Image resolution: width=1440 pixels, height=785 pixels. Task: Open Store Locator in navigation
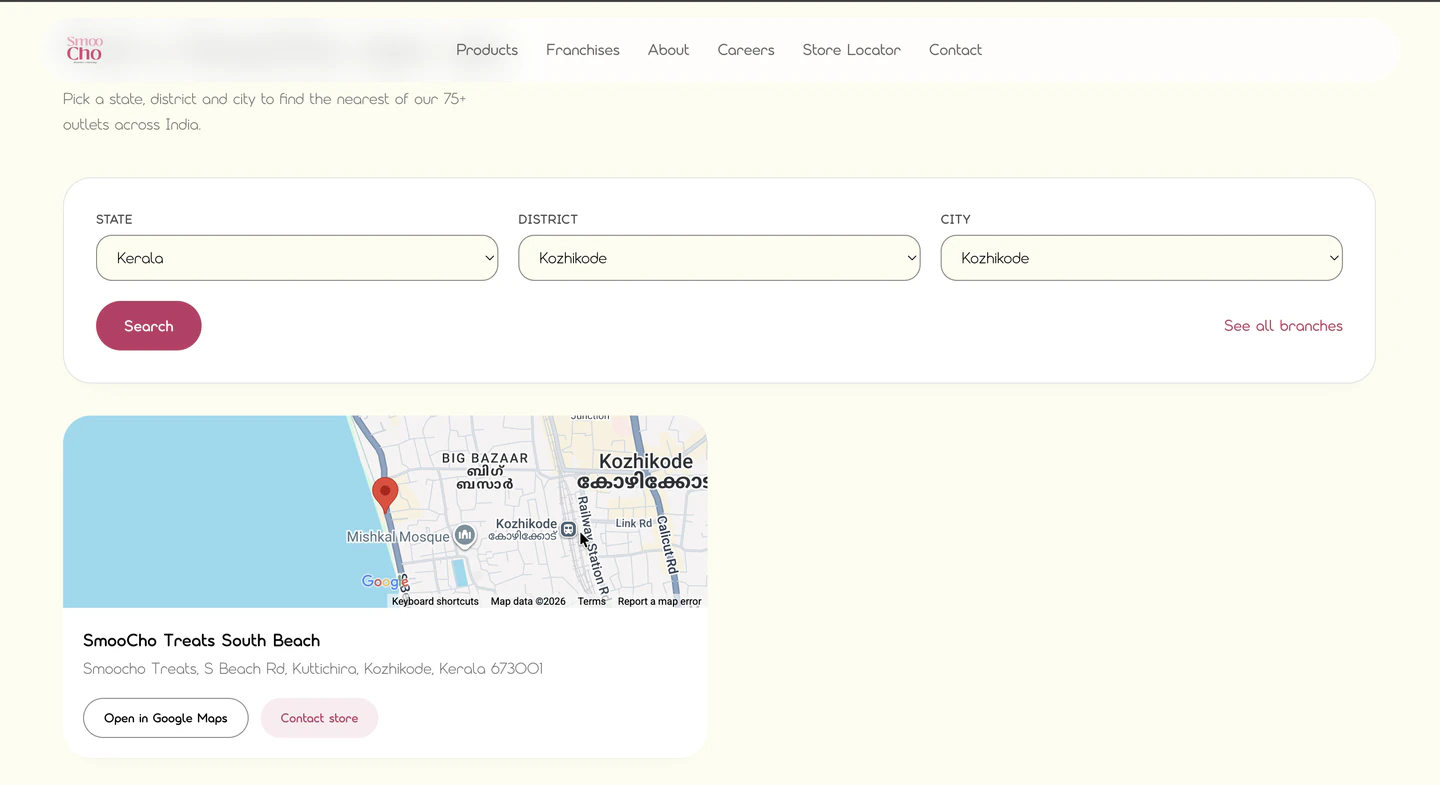click(852, 50)
